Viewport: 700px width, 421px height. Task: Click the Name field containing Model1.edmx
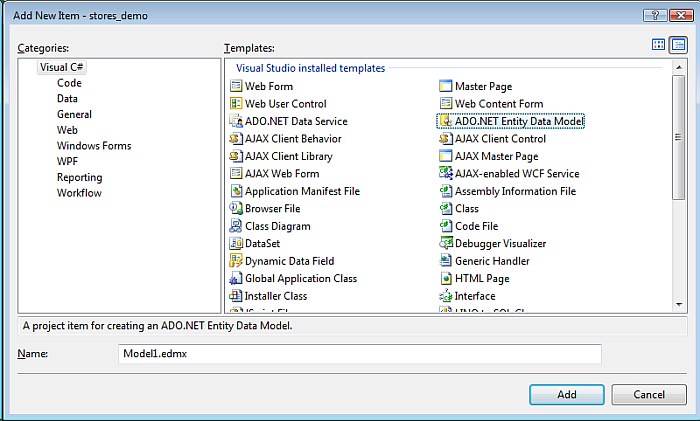tap(359, 354)
